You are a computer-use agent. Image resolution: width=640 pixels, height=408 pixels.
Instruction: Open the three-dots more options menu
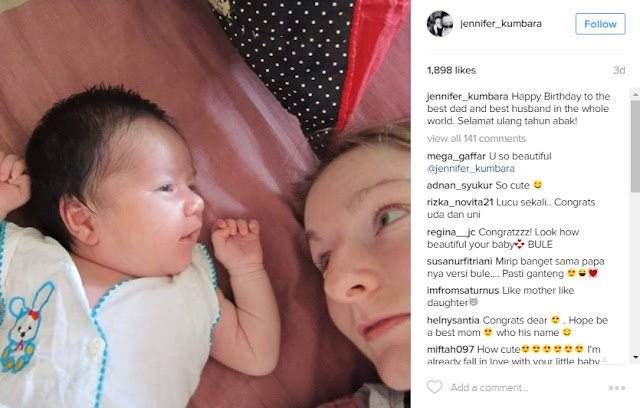(617, 388)
